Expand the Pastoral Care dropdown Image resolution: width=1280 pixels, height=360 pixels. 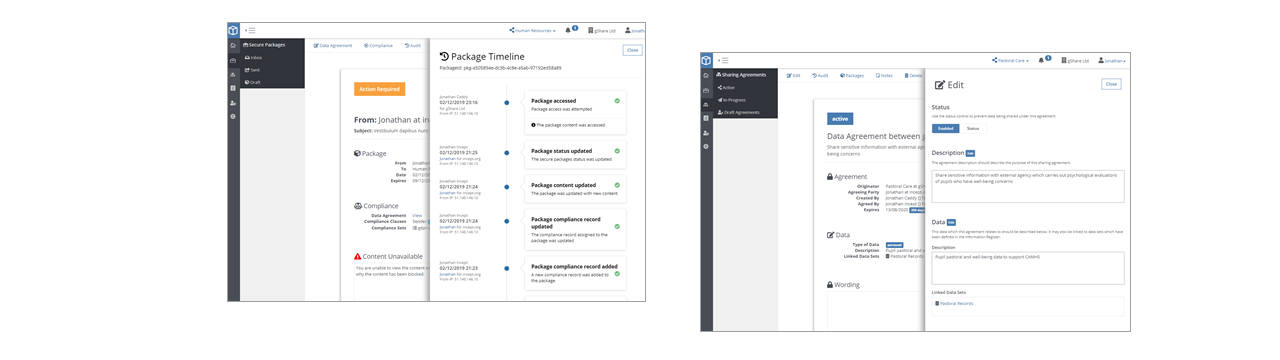[1010, 60]
